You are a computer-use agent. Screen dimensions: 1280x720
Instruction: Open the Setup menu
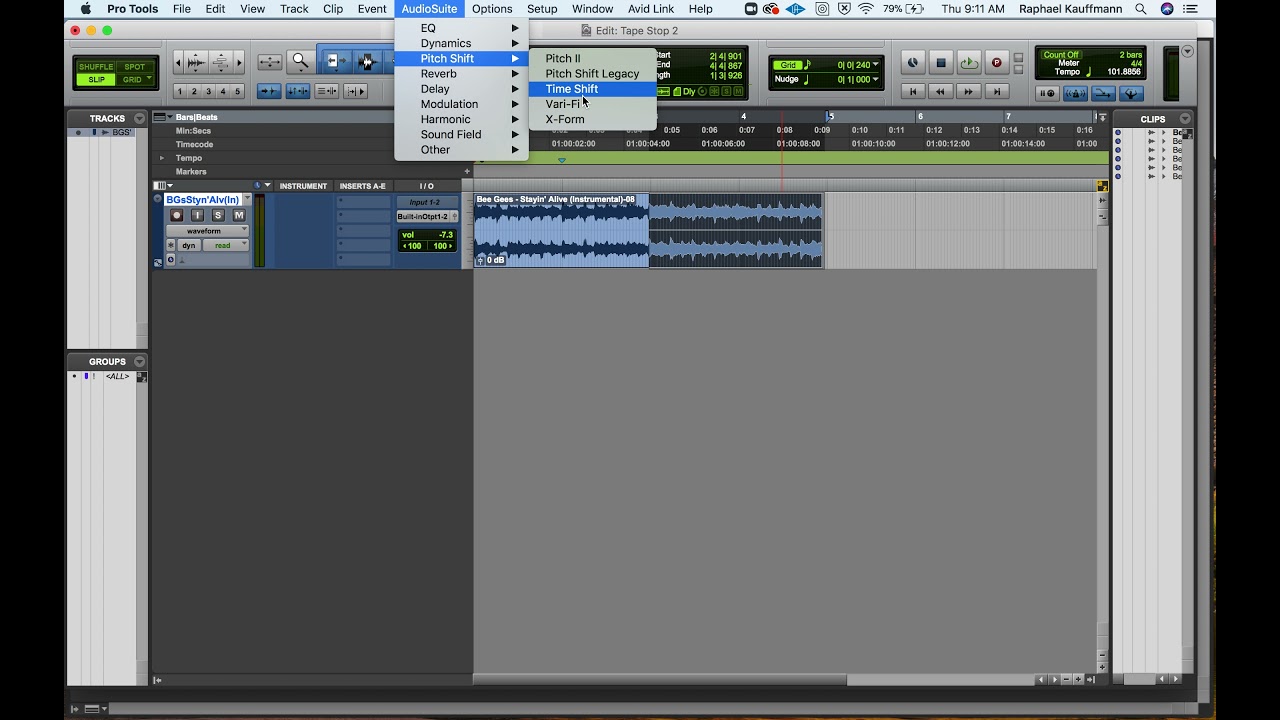pos(542,9)
